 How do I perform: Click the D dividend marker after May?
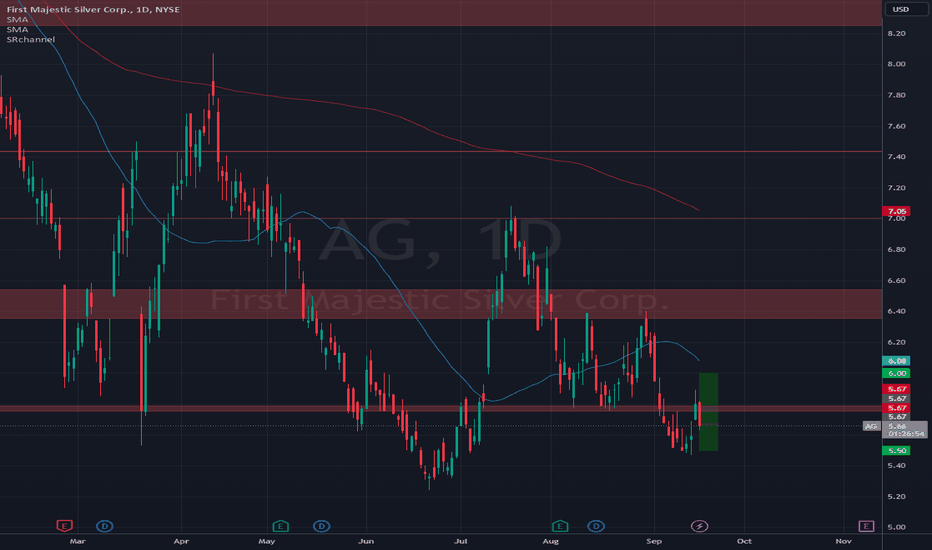(x=322, y=526)
